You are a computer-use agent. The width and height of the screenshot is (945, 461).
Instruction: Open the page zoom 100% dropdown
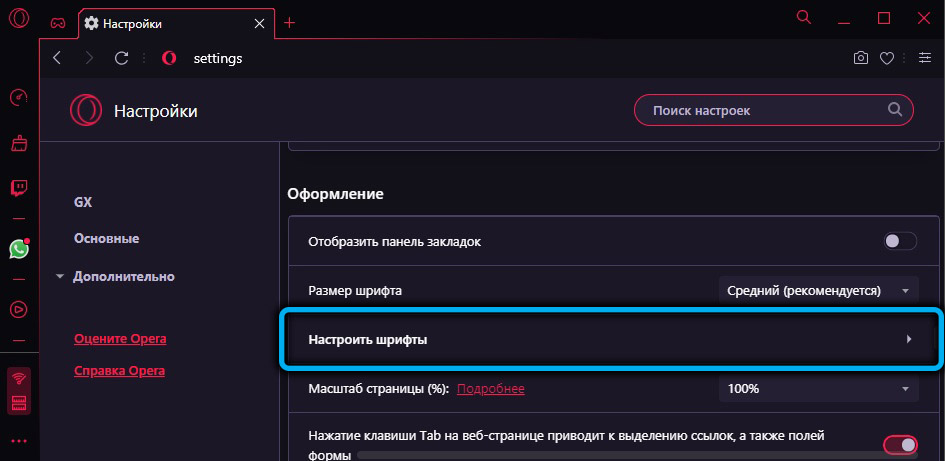[817, 388]
